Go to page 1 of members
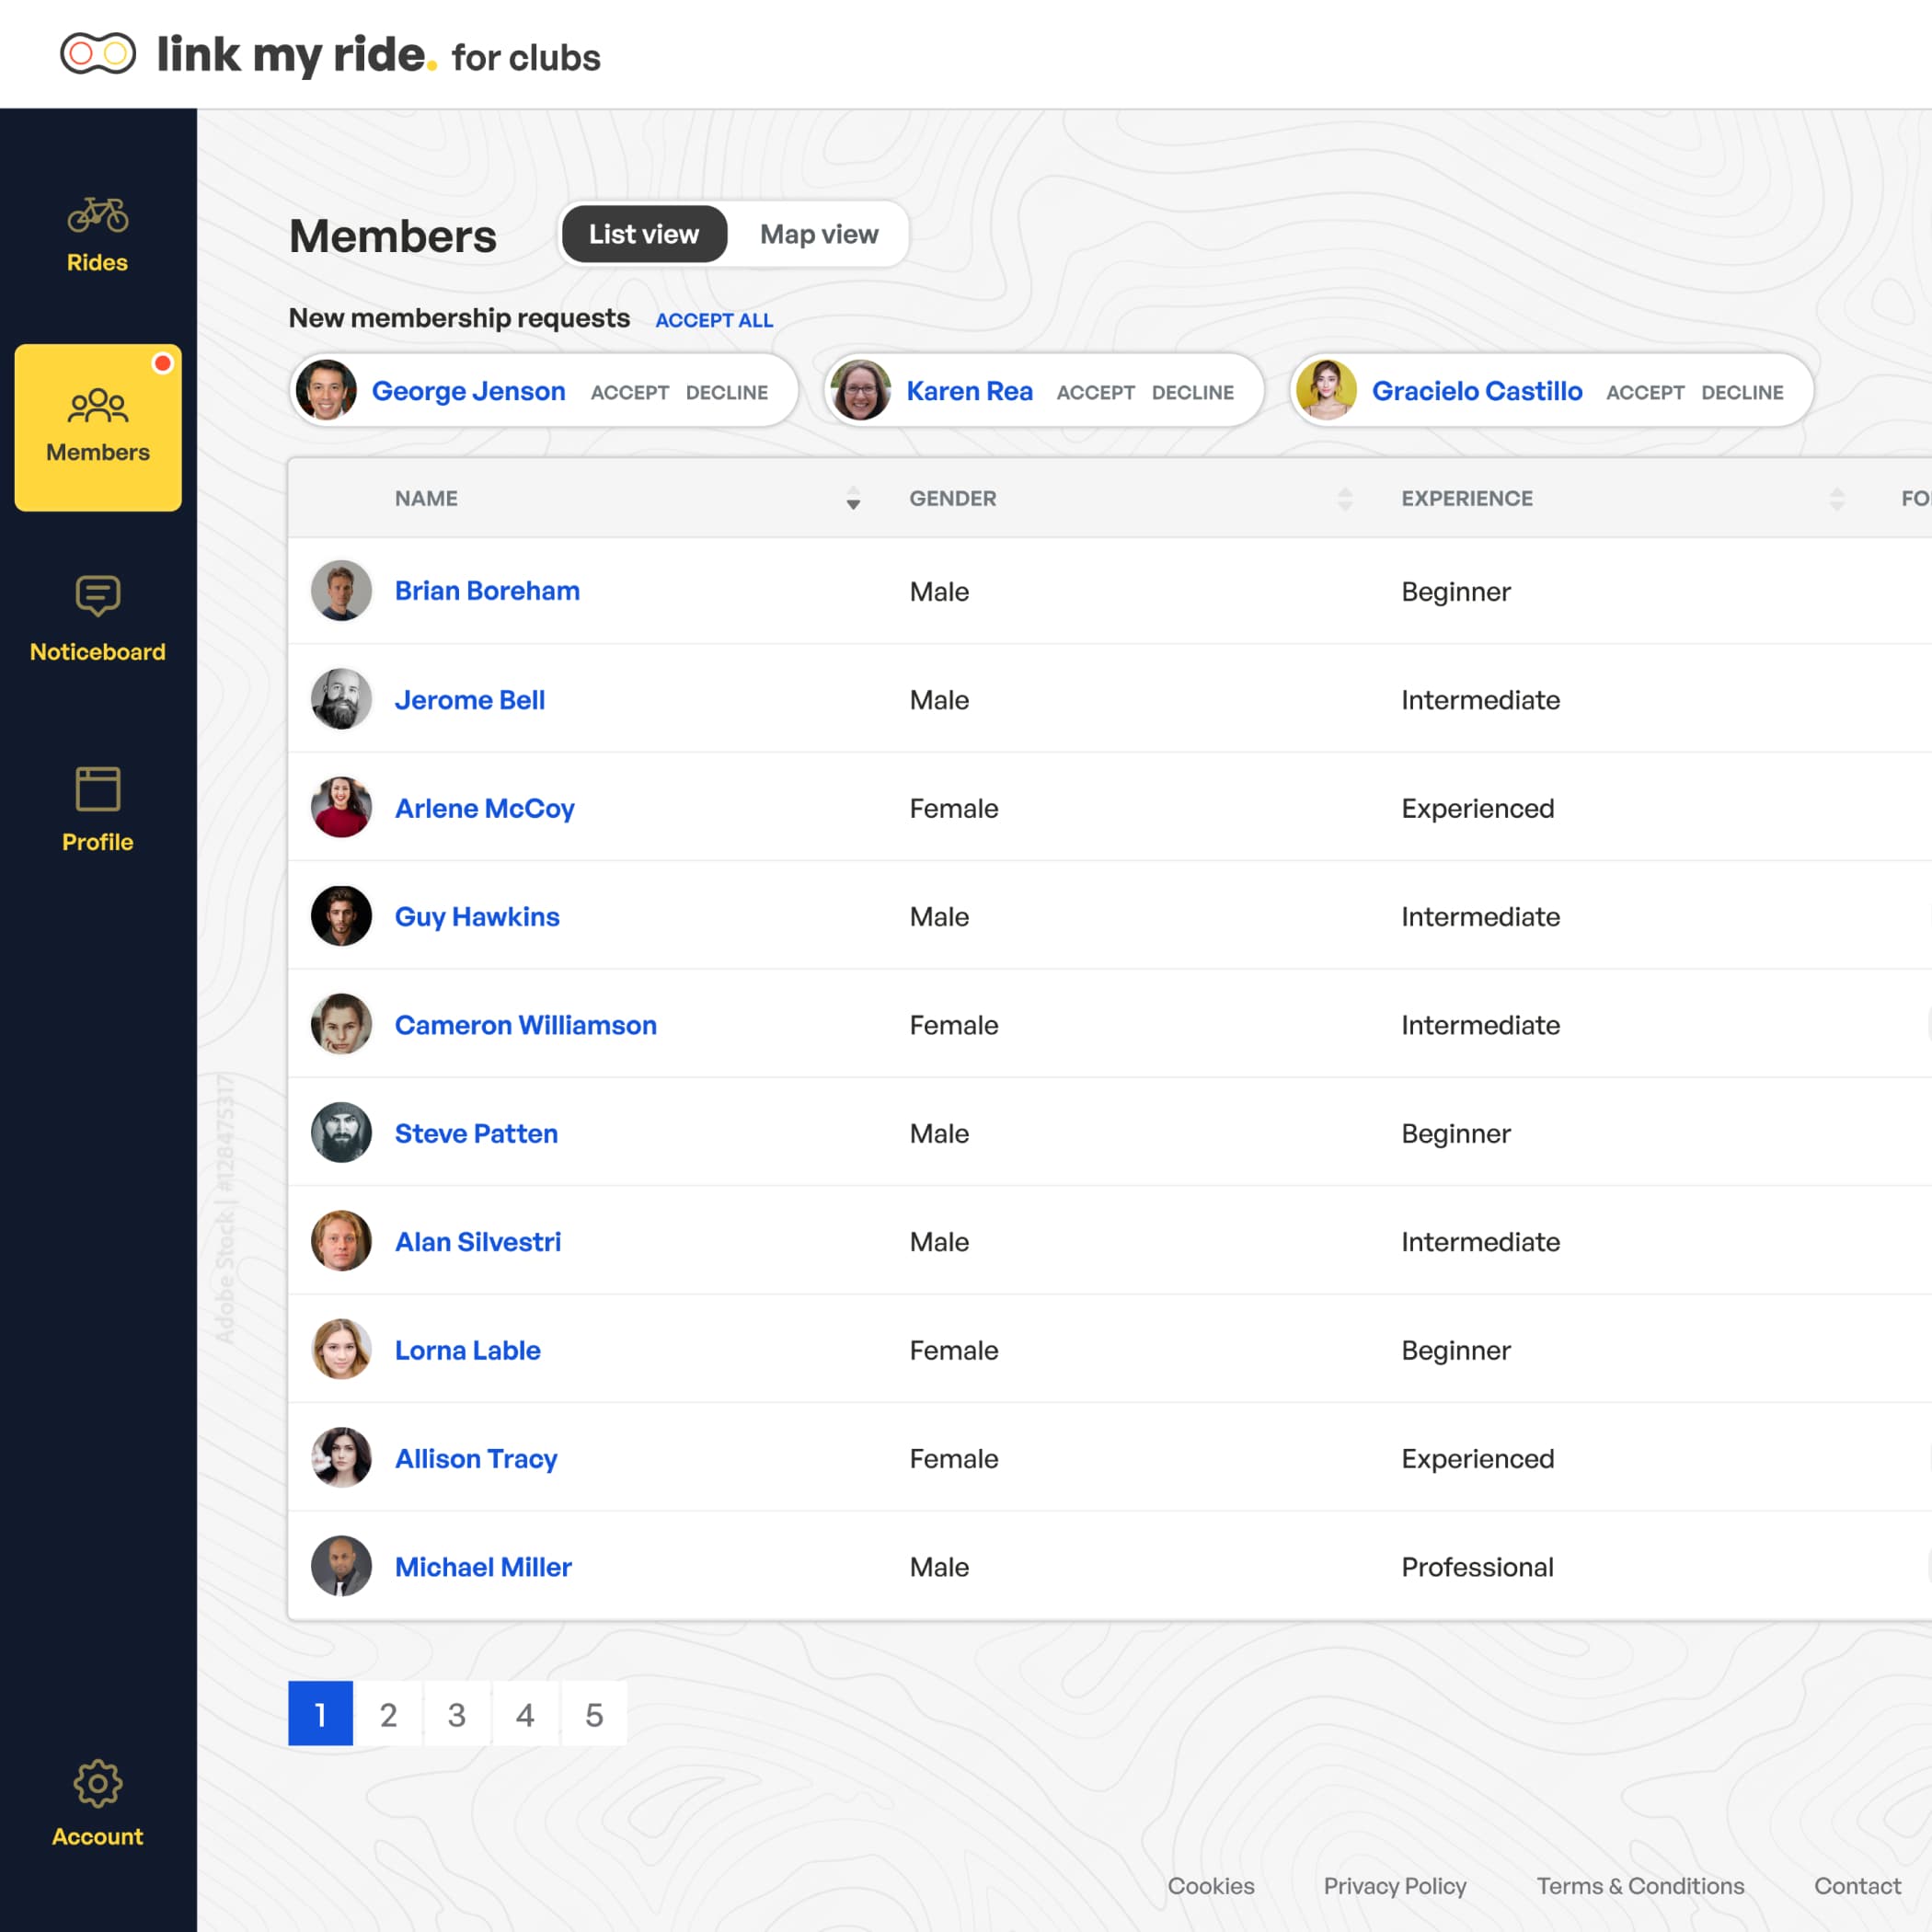 click(x=320, y=1714)
